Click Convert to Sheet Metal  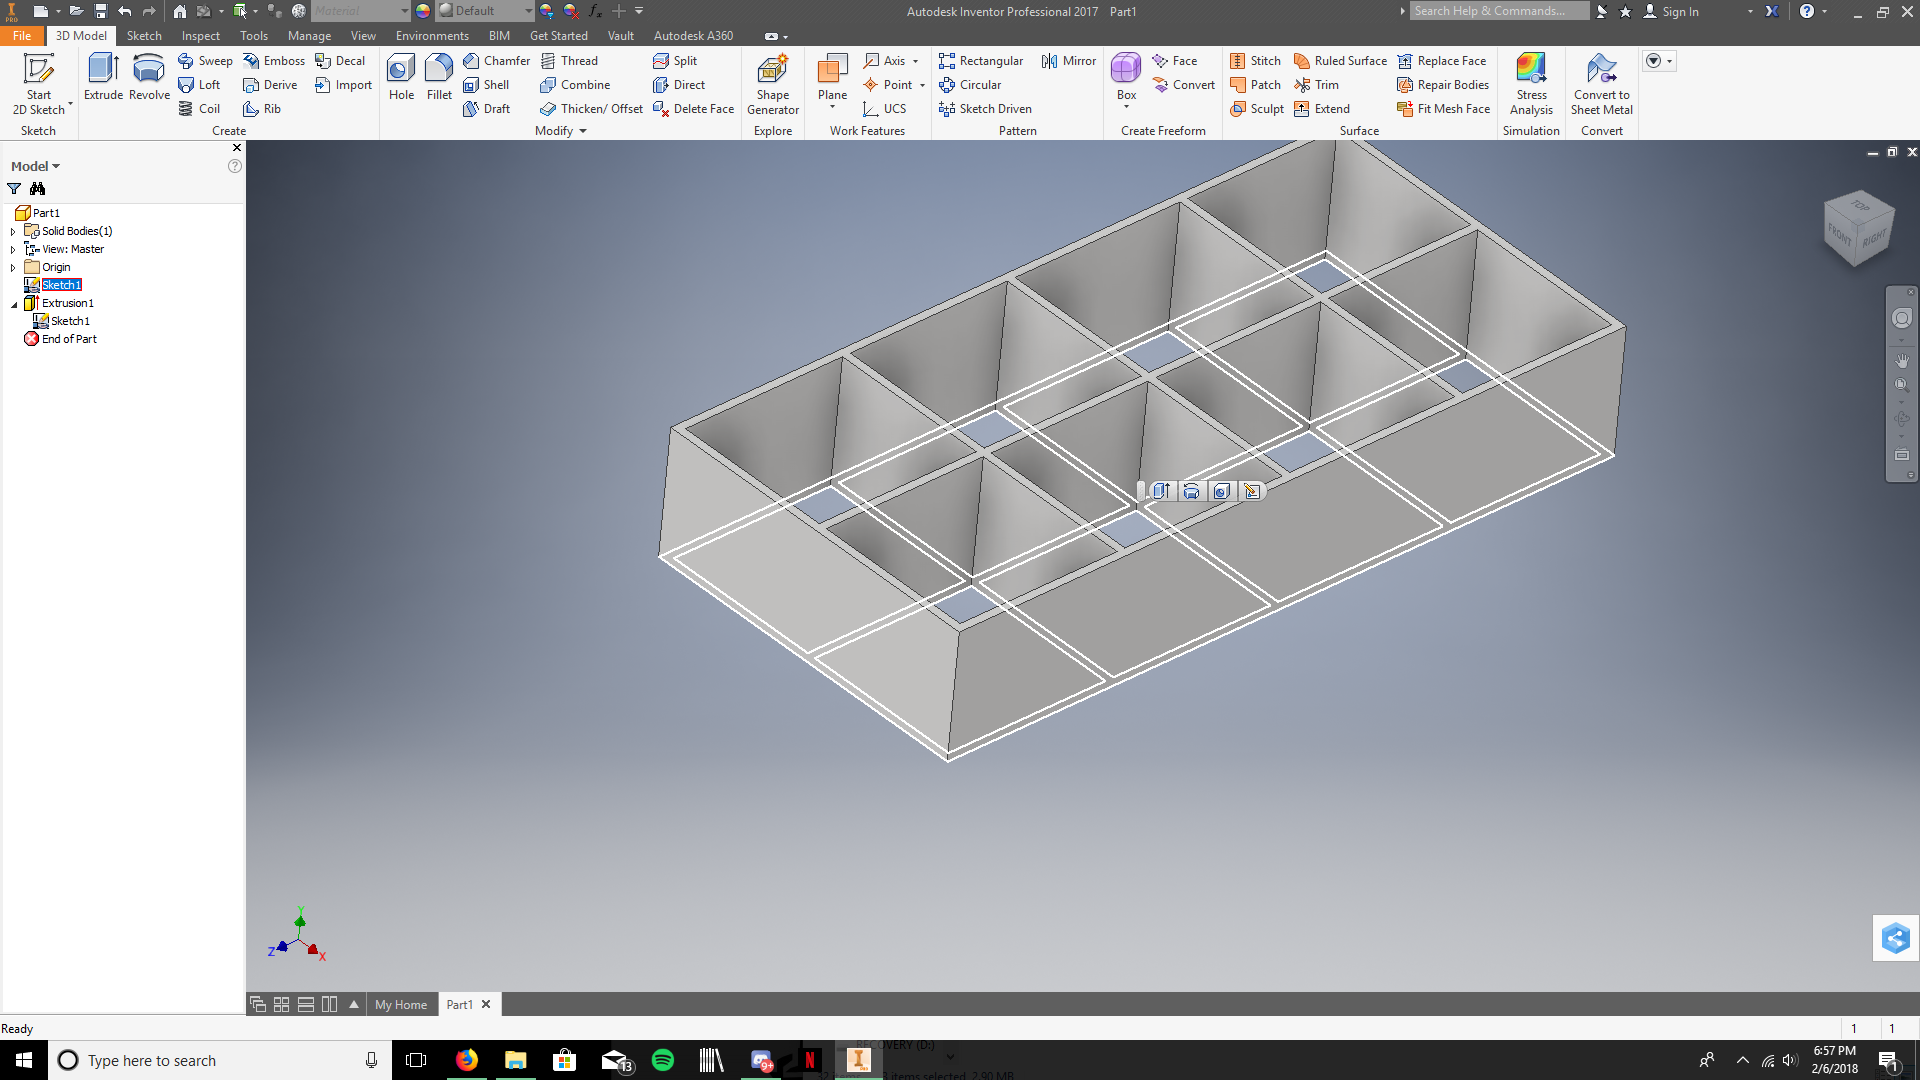coord(1602,84)
